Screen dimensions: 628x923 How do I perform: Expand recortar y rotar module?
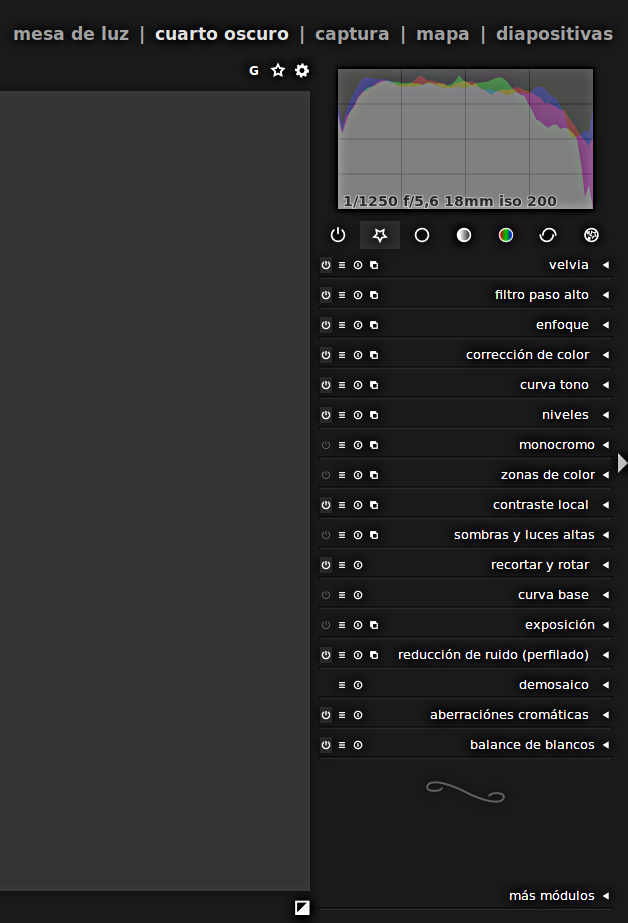tap(606, 565)
